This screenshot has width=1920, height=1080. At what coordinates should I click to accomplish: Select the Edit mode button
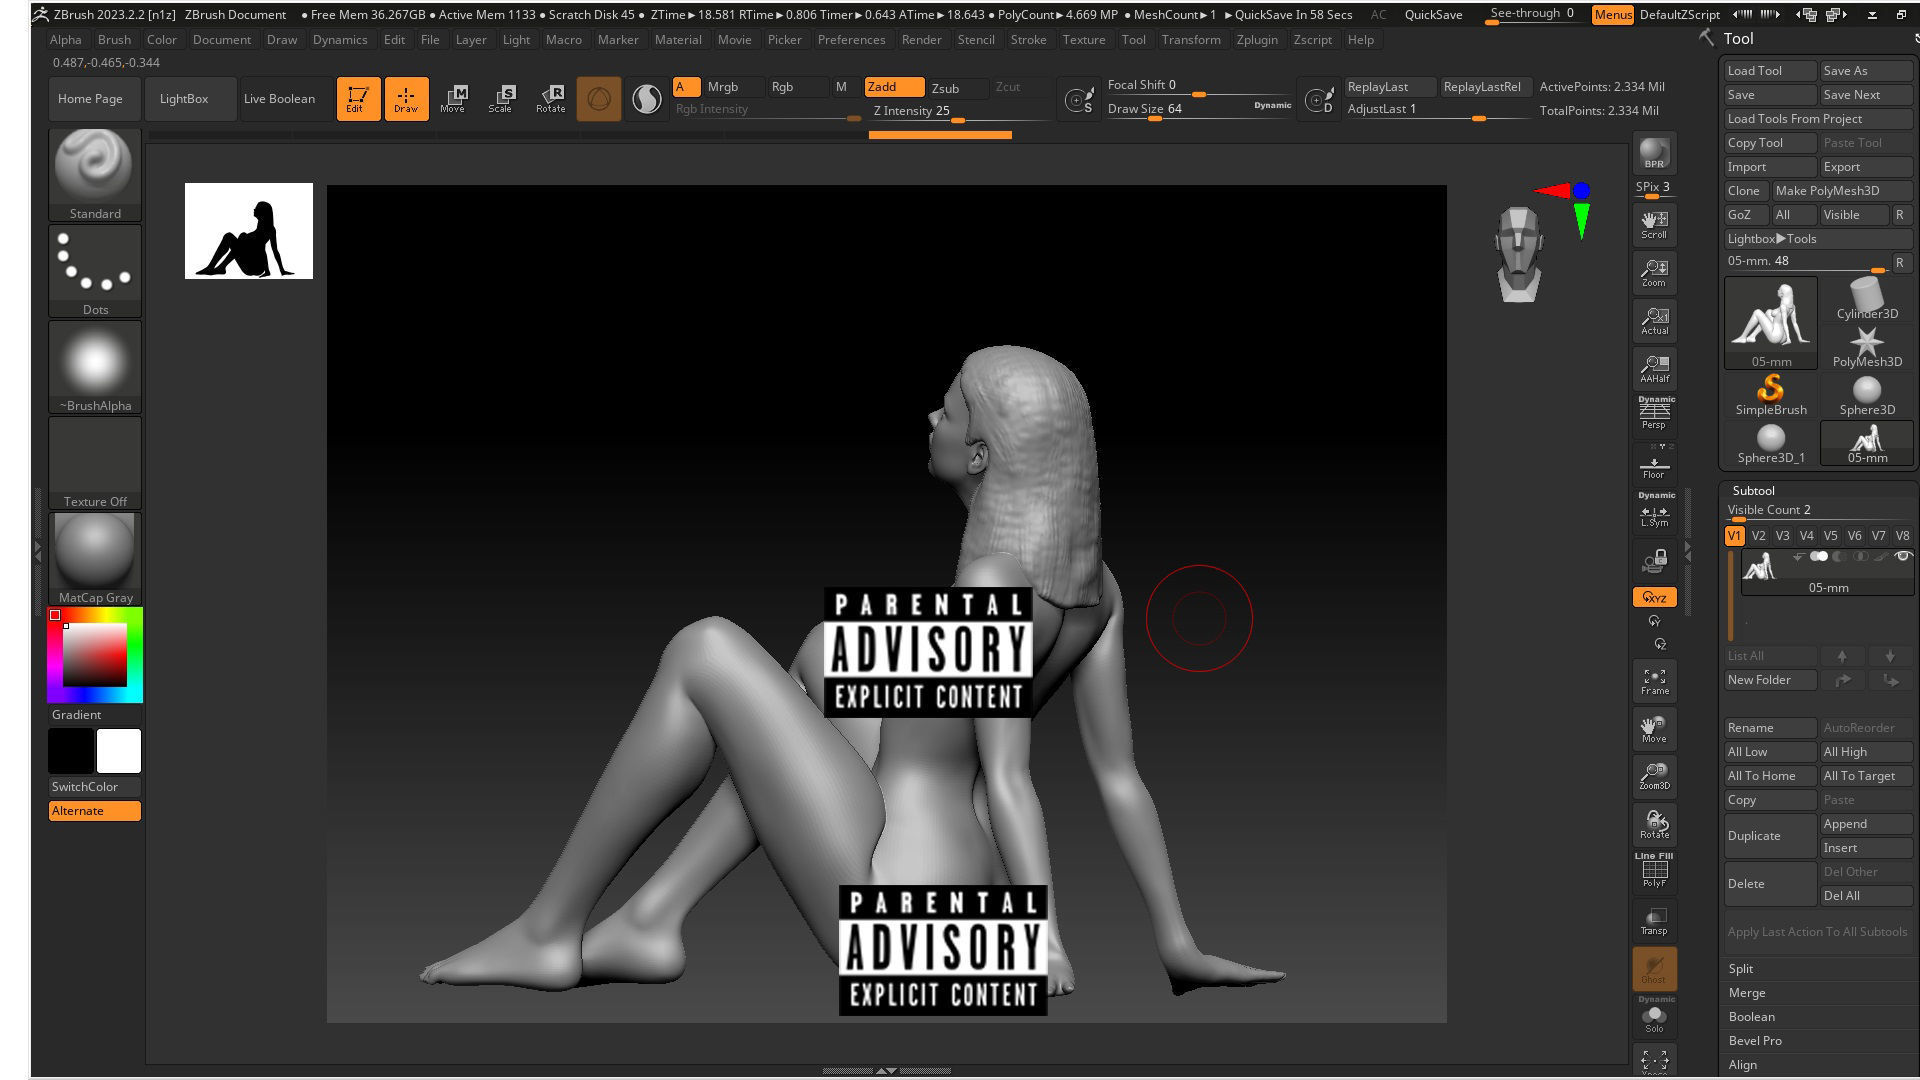357,99
